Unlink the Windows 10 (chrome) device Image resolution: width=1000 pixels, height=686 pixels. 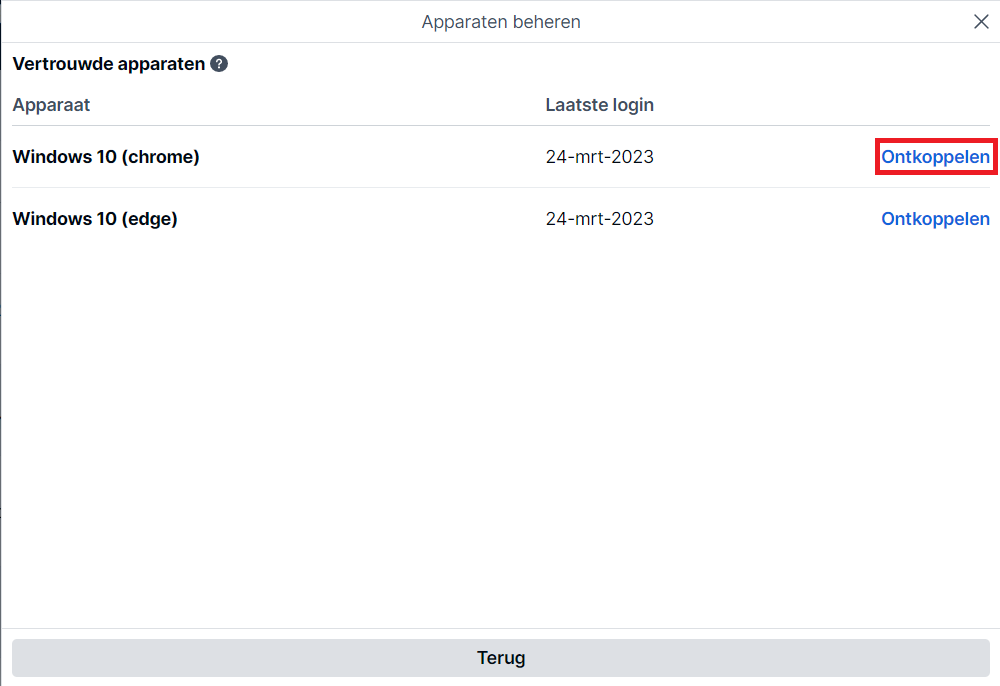pyautogui.click(x=935, y=157)
